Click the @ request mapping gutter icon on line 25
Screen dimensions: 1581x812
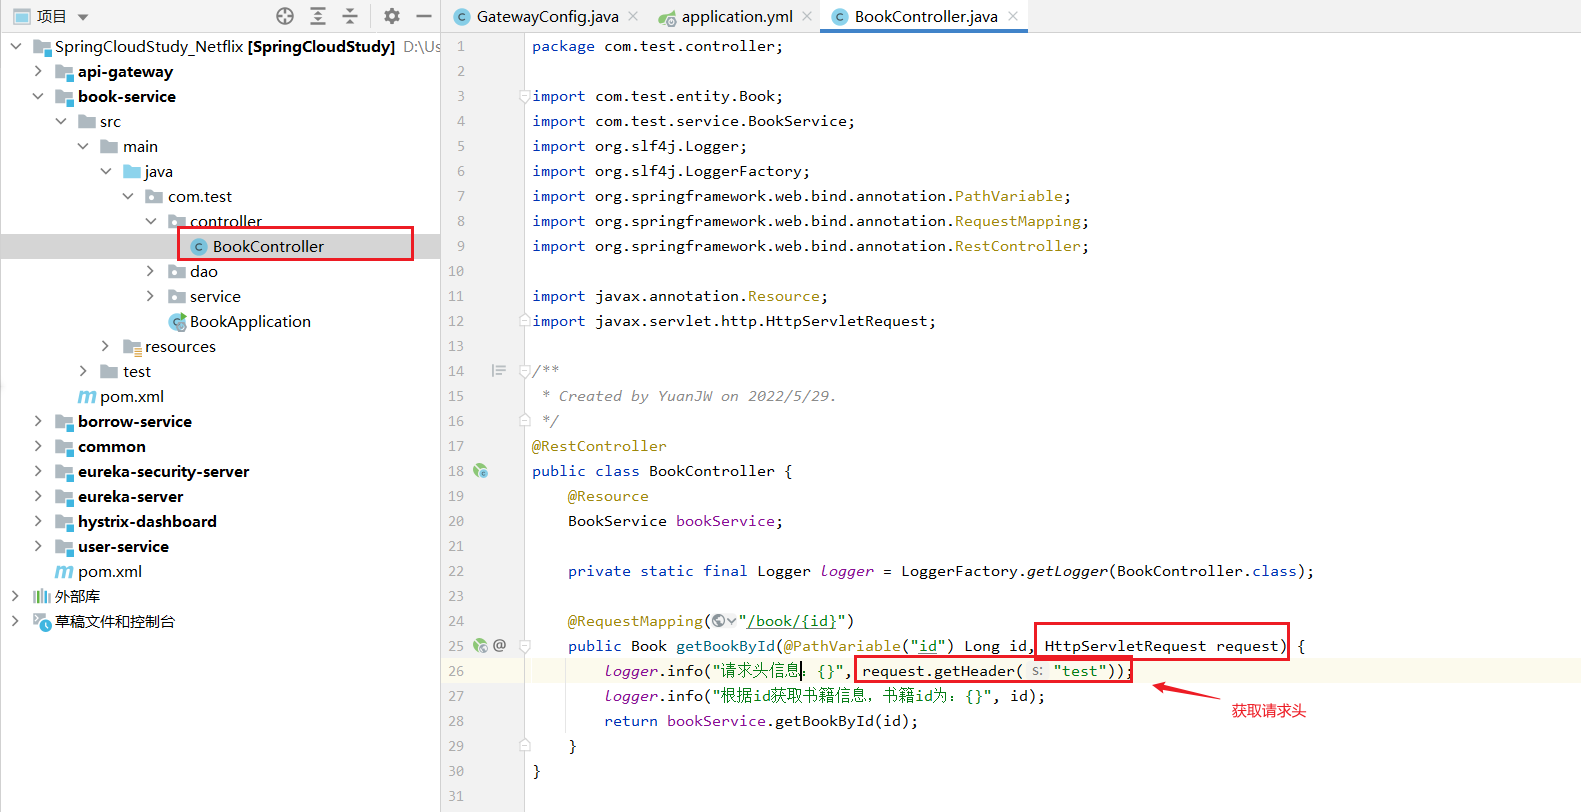[x=499, y=646]
